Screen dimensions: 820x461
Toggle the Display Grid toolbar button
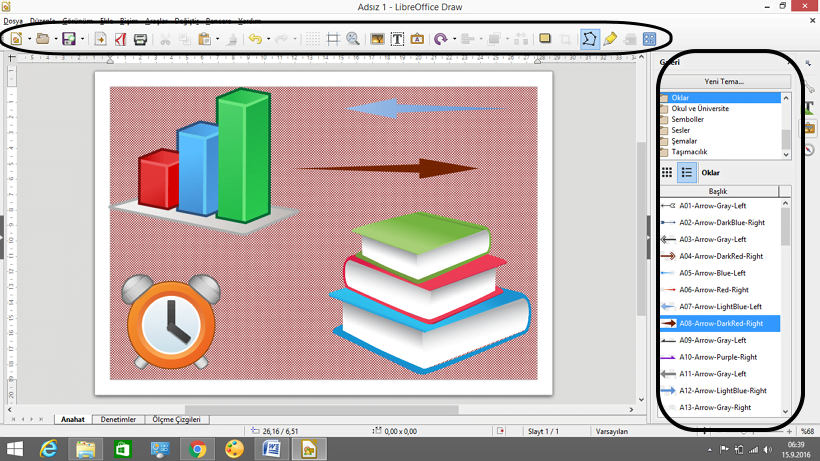[x=312, y=40]
